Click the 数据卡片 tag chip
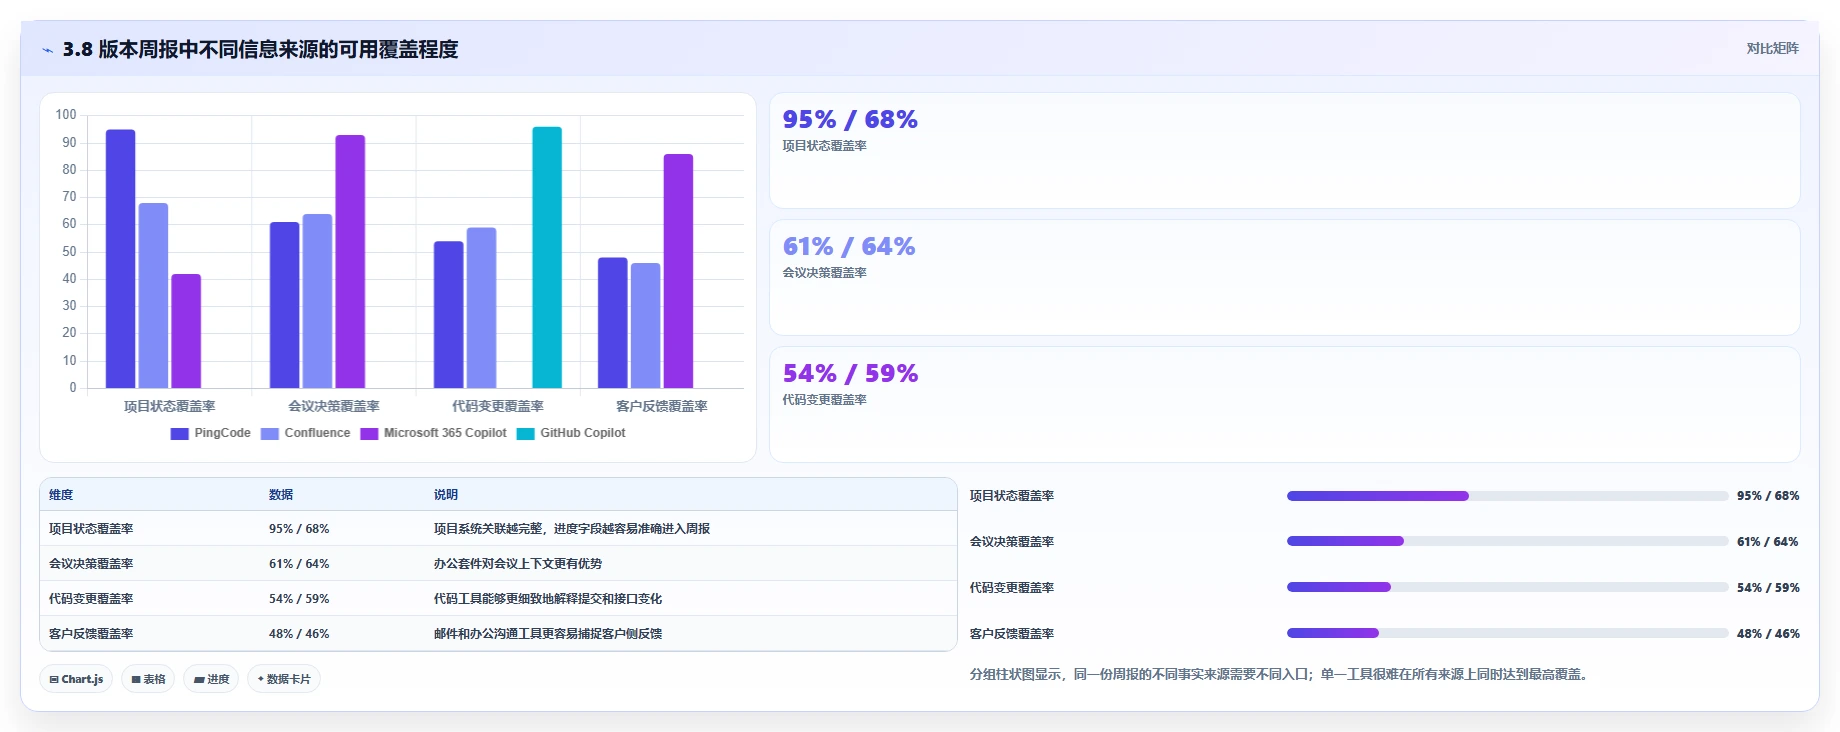The image size is (1840, 732). click(x=284, y=679)
